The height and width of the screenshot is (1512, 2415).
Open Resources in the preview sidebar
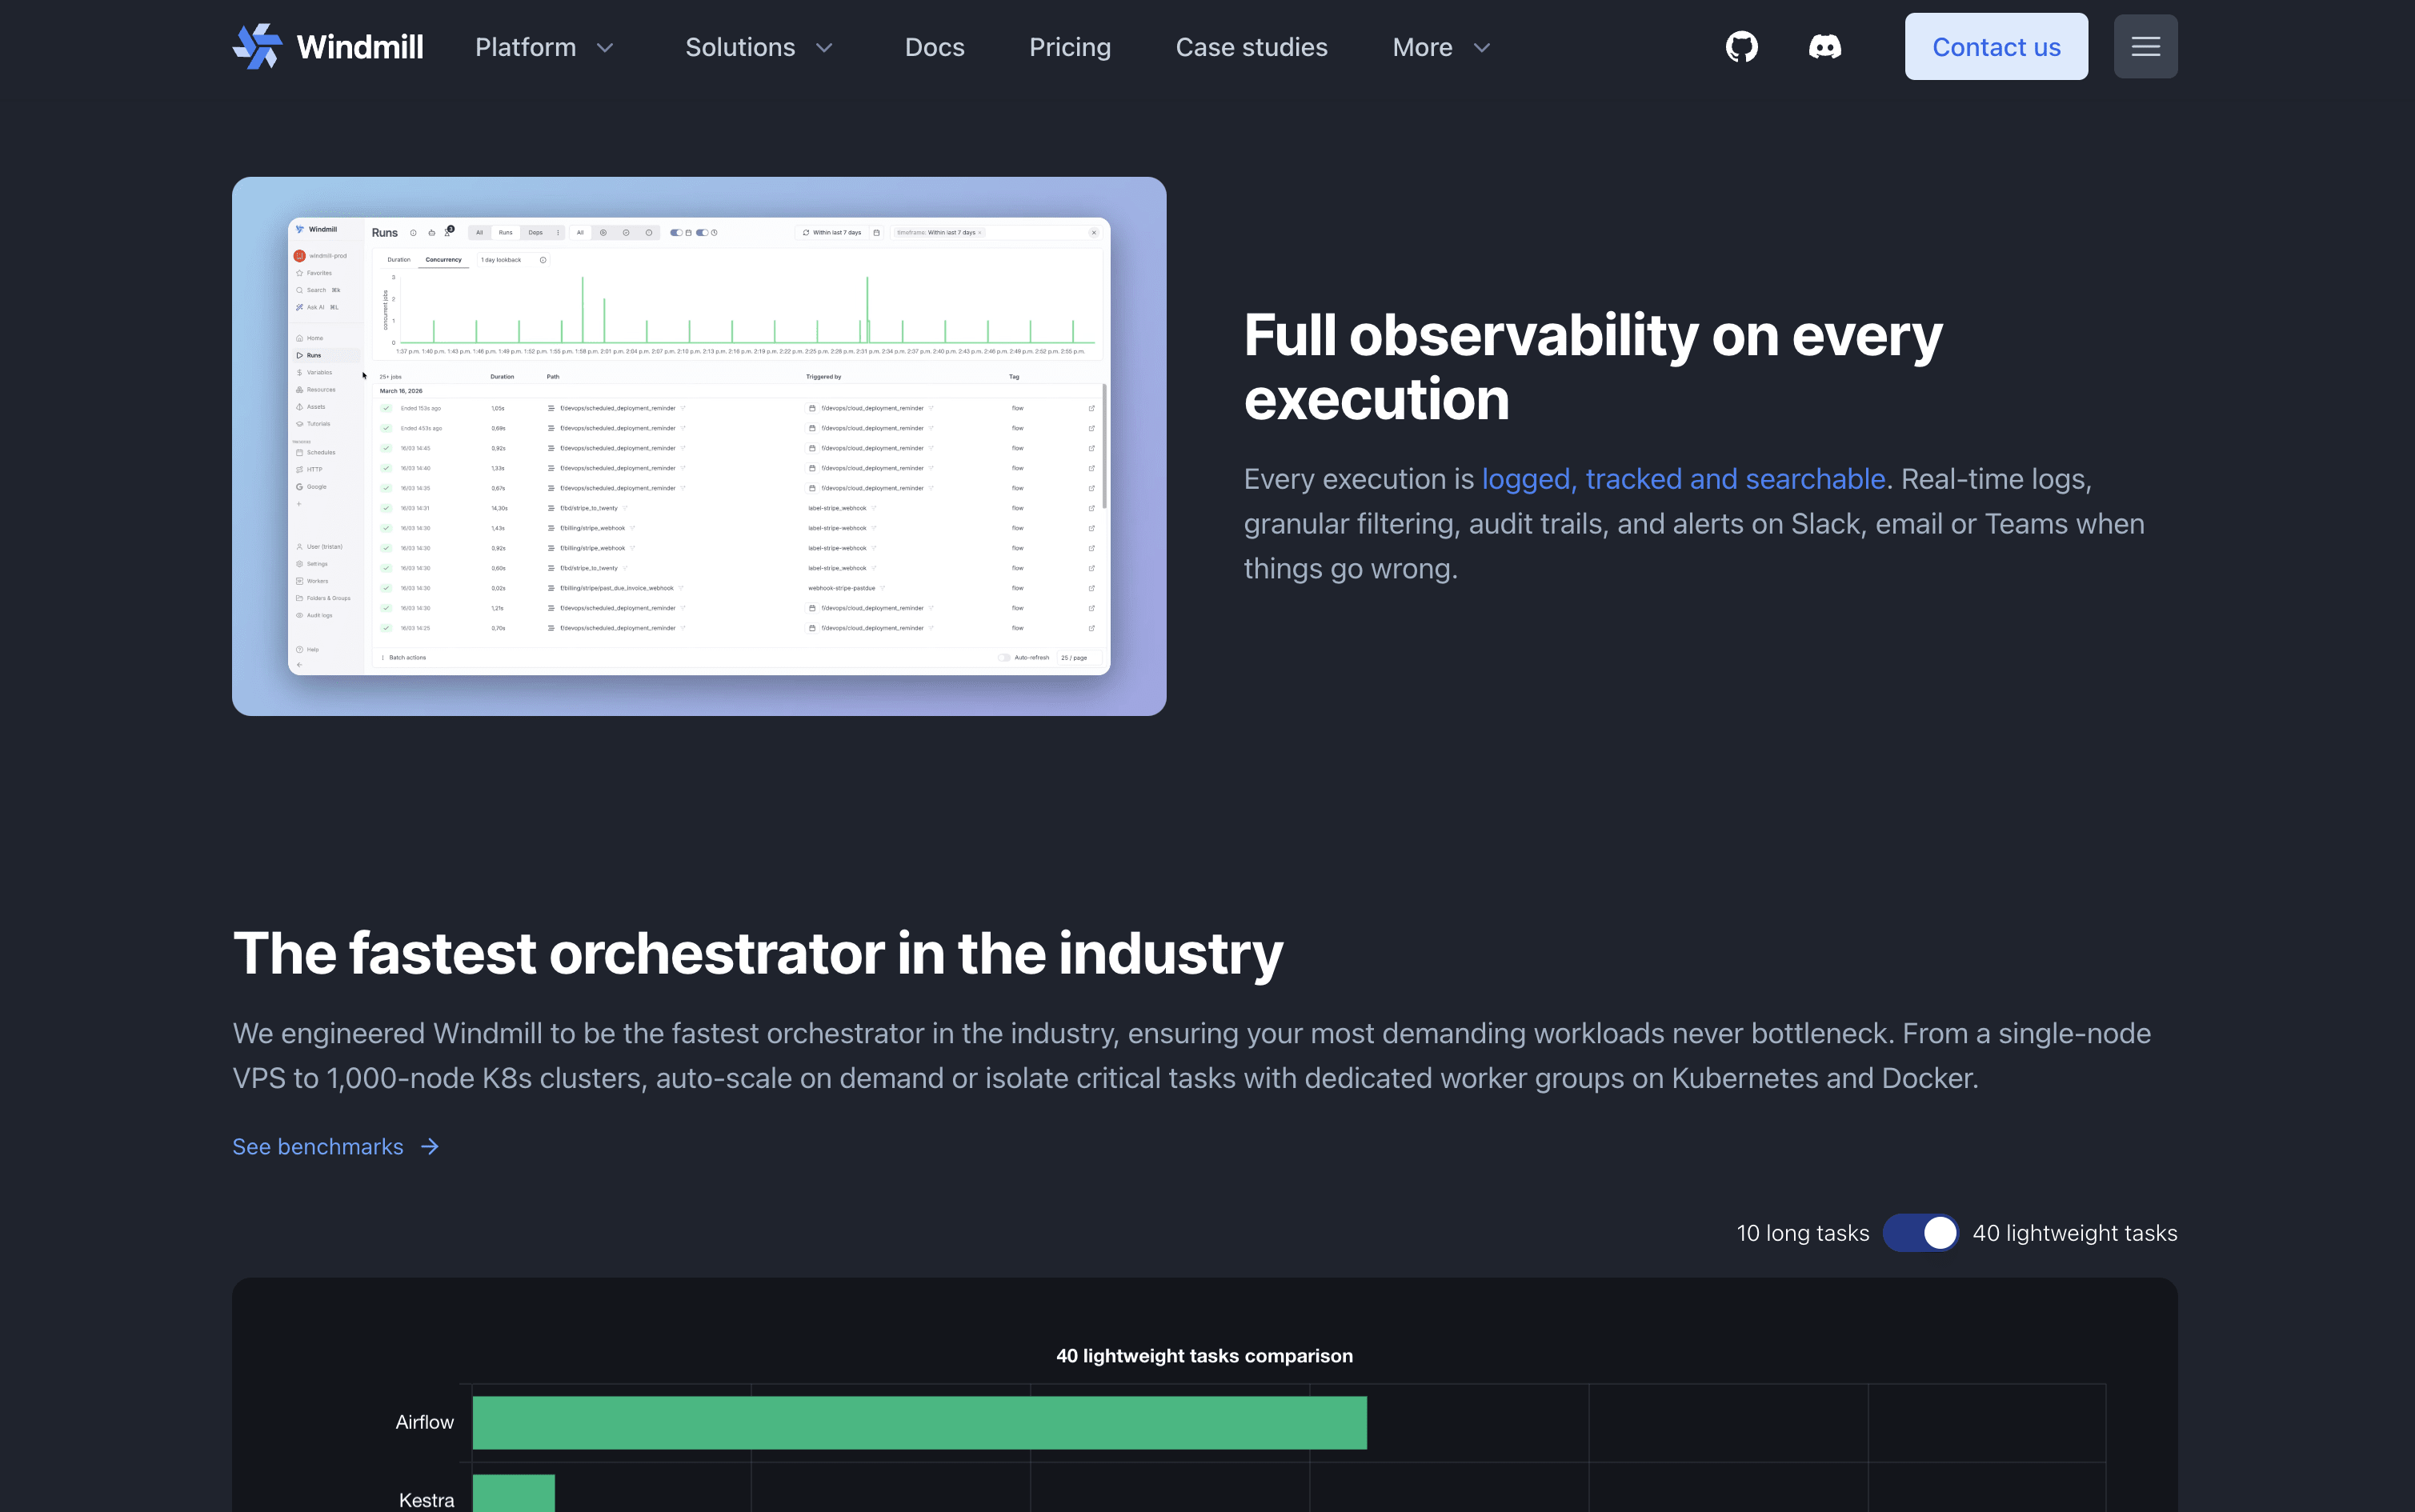[x=315, y=389]
